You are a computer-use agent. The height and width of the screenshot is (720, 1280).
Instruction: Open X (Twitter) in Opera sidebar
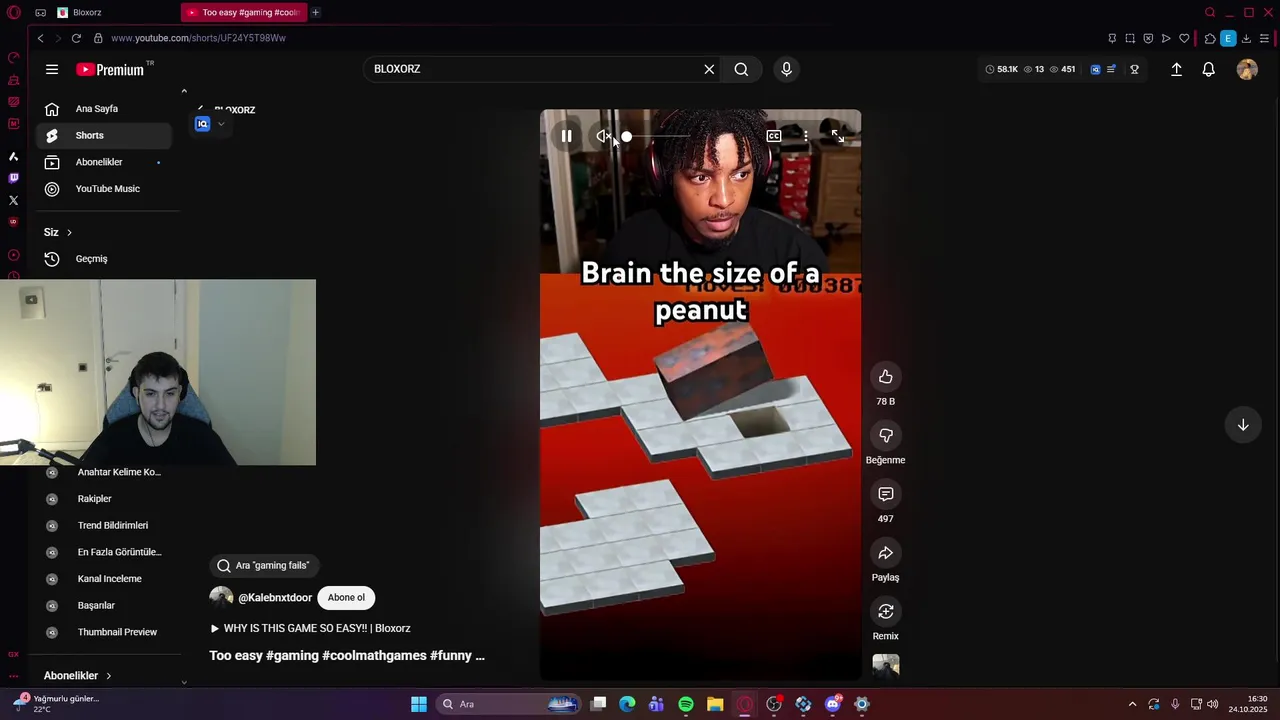click(13, 200)
